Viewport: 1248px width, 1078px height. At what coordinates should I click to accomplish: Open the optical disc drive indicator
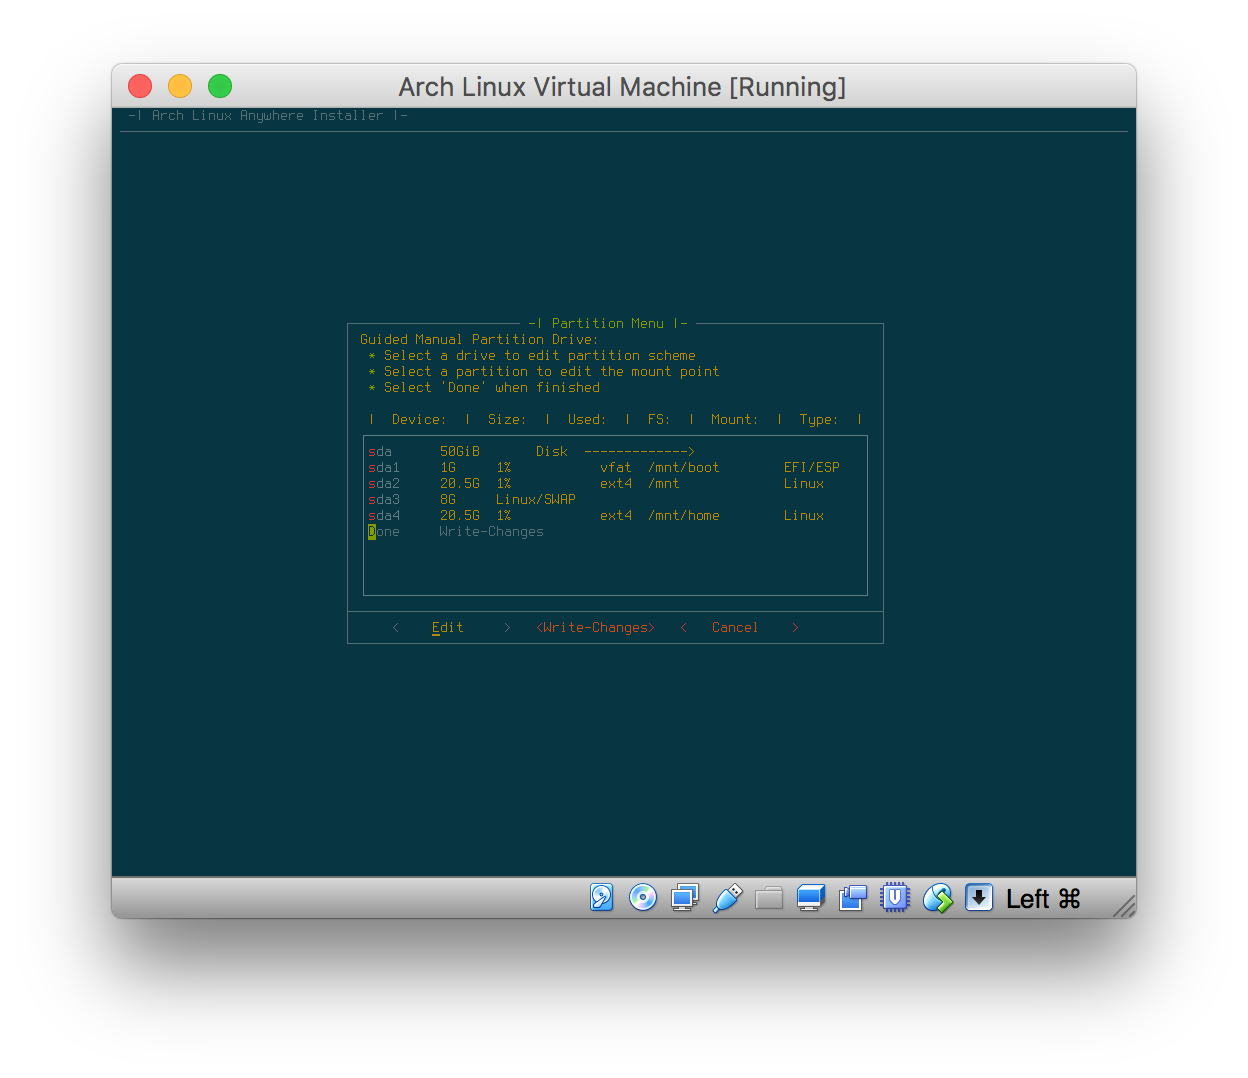click(x=643, y=898)
